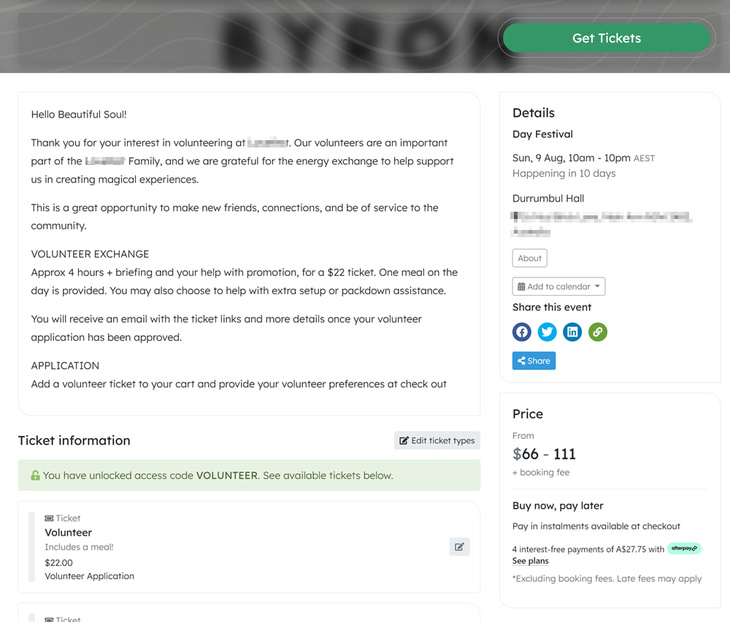Click the green unlock icon in access banner

point(35,475)
